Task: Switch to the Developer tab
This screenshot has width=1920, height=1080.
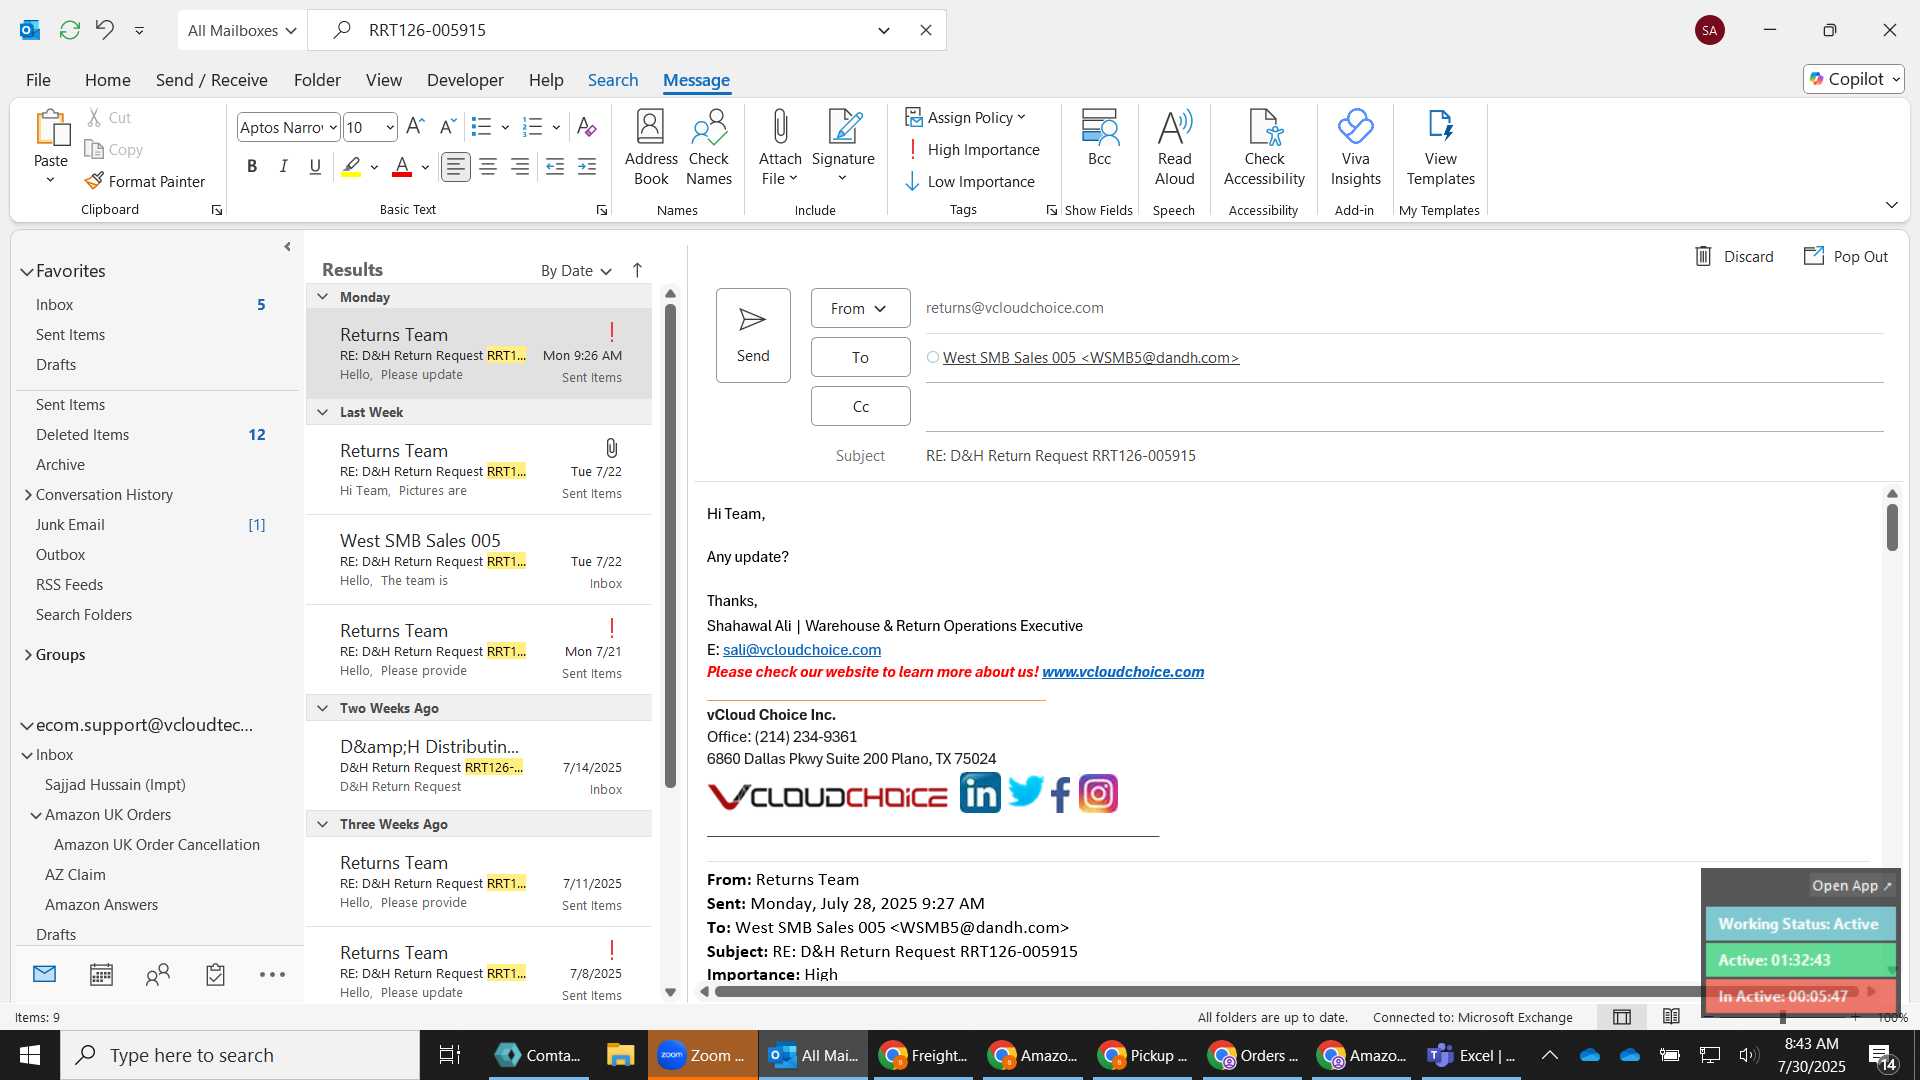Action: pos(465,79)
